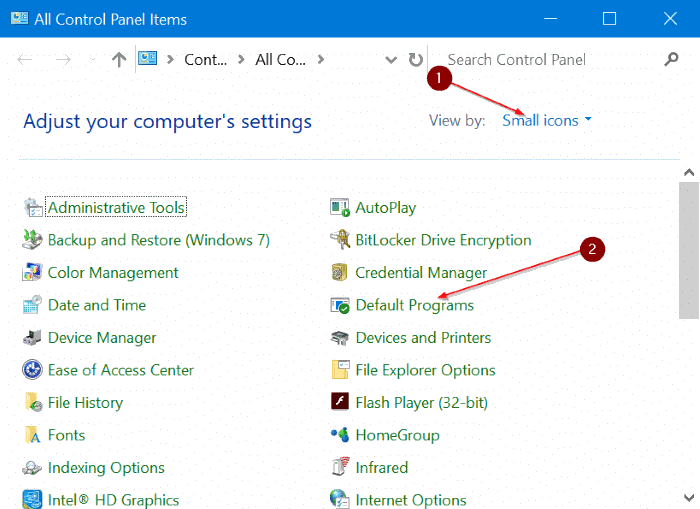
Task: Select the All Co... breadcrumb segment
Action: pyautogui.click(x=280, y=59)
